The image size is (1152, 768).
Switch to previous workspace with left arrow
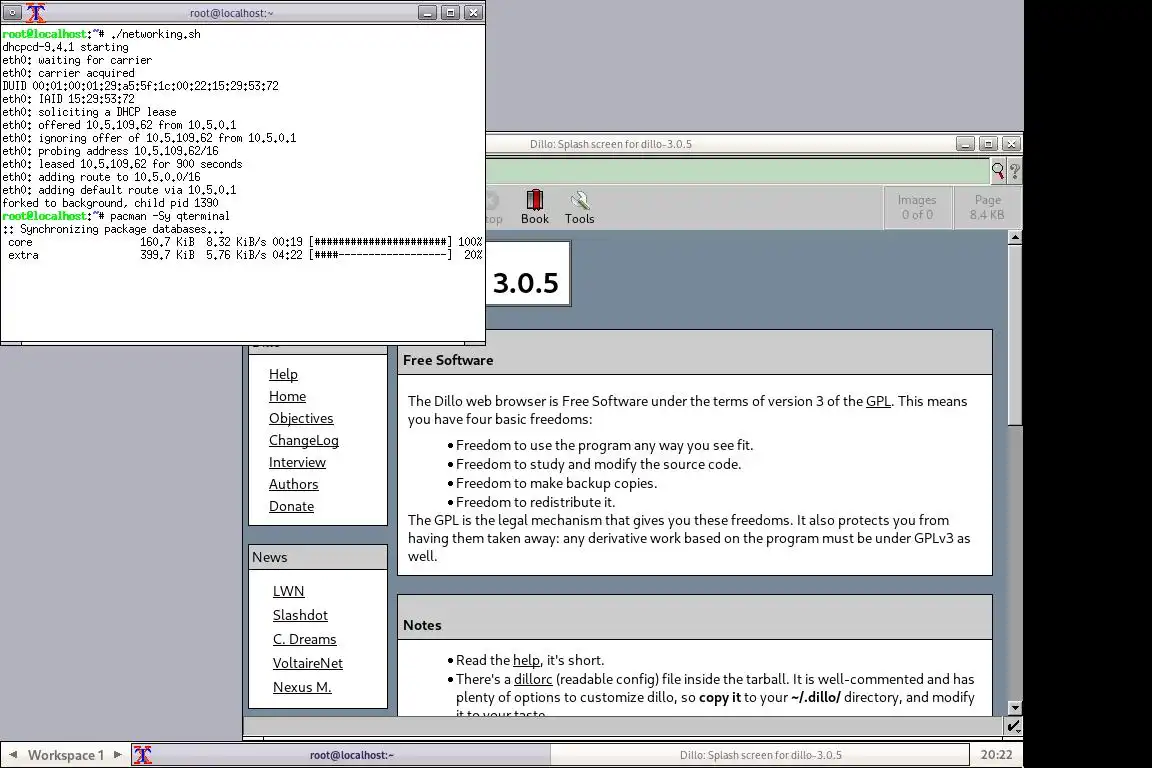12,755
